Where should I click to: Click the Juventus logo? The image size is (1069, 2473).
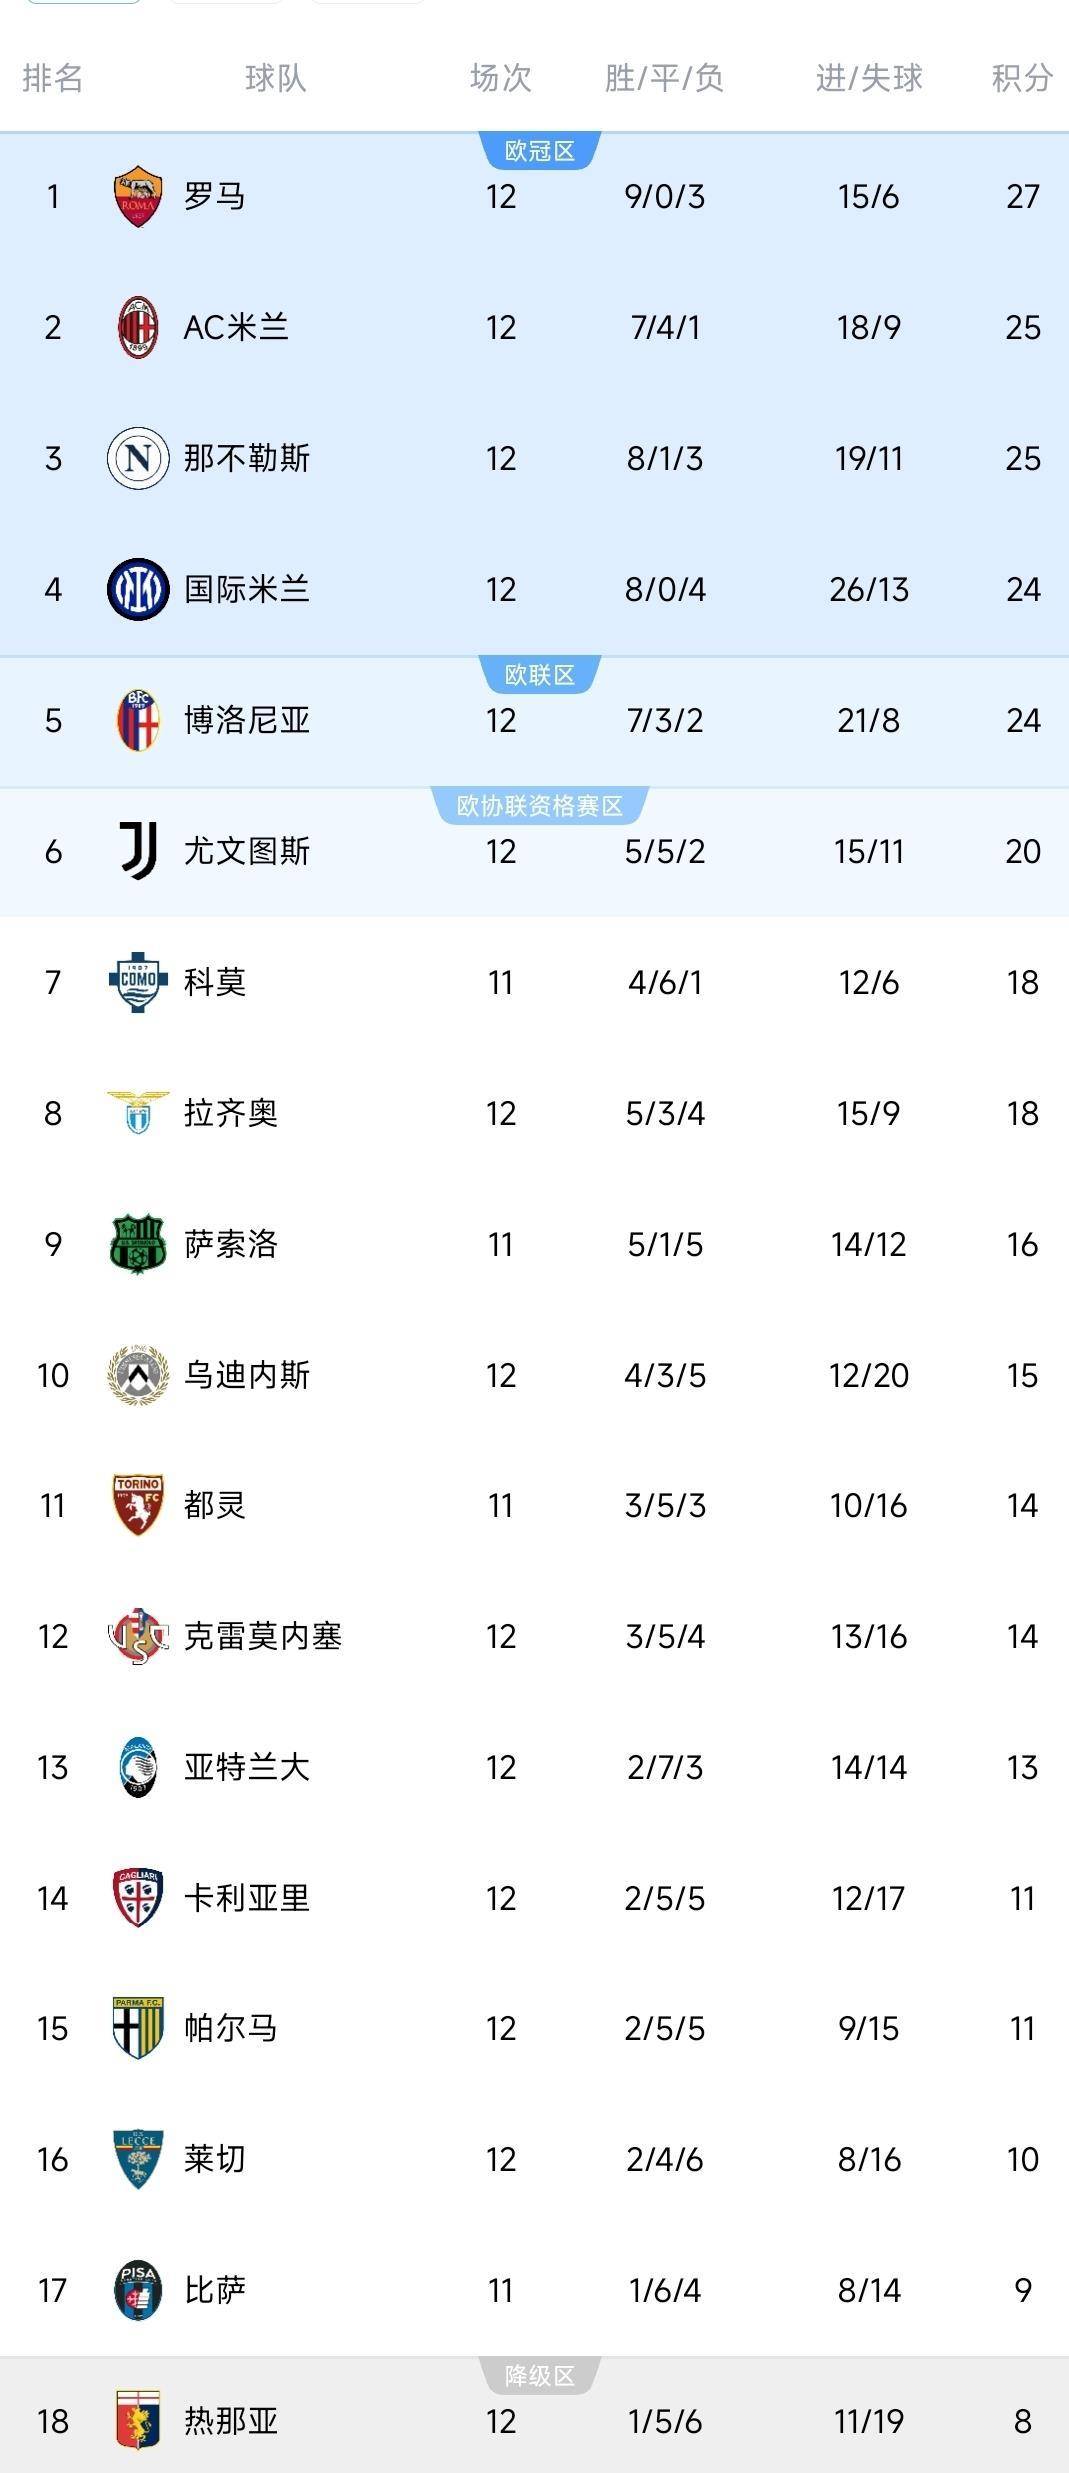click(x=138, y=851)
